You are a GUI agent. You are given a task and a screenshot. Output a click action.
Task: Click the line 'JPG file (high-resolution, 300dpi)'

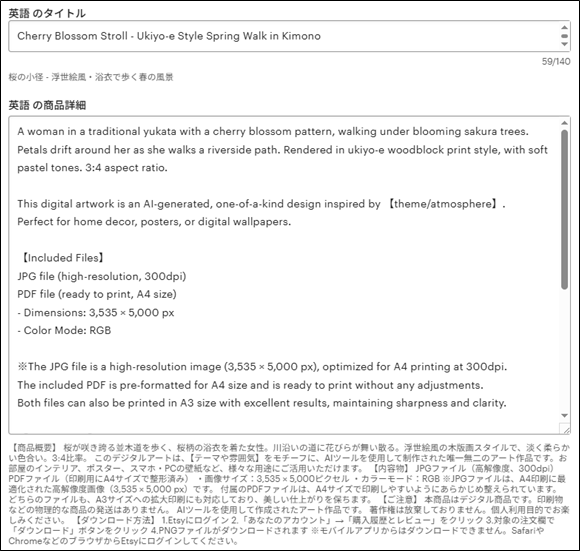pyautogui.click(x=102, y=276)
